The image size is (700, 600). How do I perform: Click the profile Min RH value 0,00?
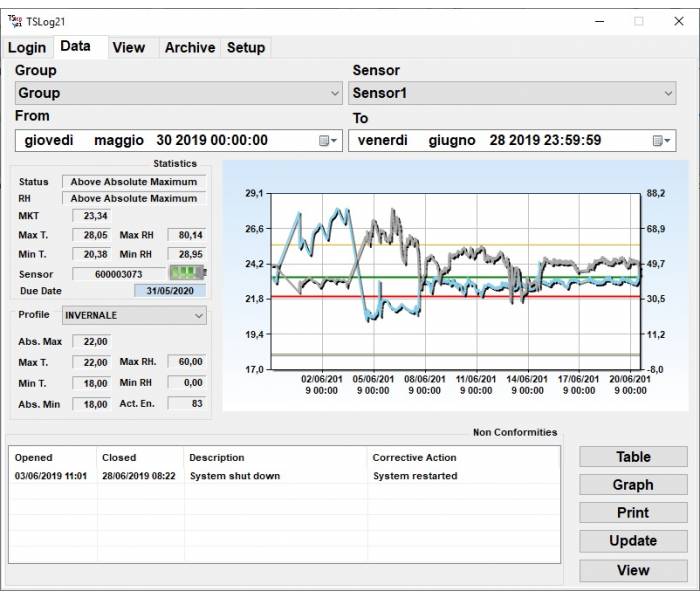click(x=187, y=383)
